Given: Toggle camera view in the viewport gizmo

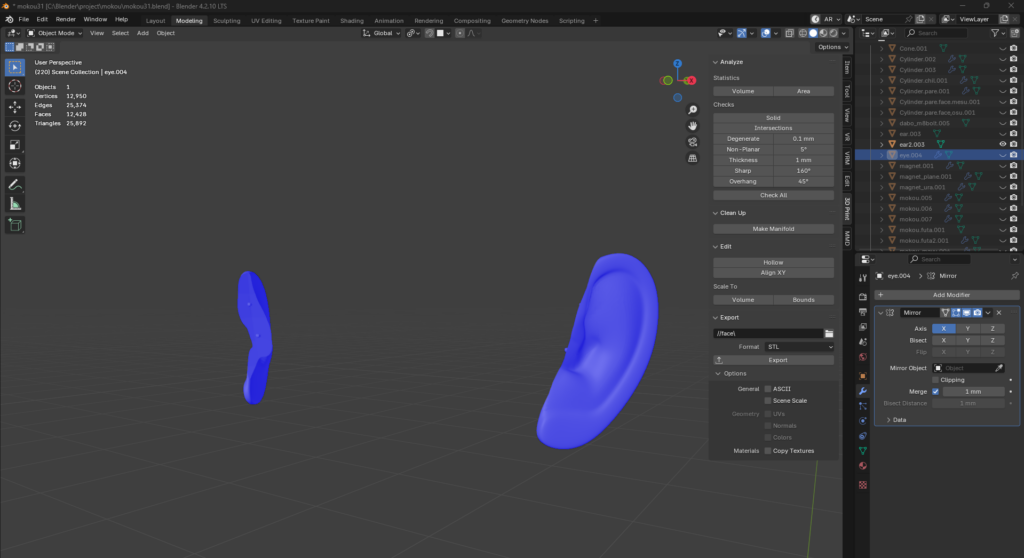Looking at the screenshot, I should 692,142.
